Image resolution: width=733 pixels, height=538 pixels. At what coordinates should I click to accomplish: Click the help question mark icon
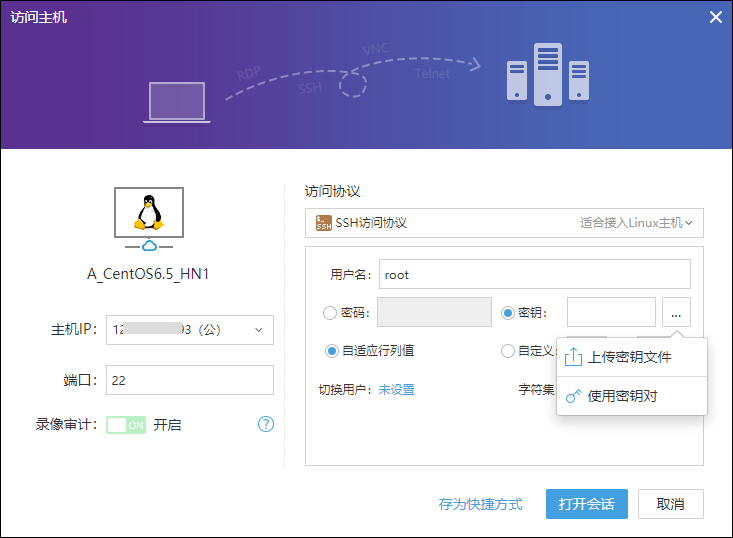pyautogui.click(x=265, y=424)
